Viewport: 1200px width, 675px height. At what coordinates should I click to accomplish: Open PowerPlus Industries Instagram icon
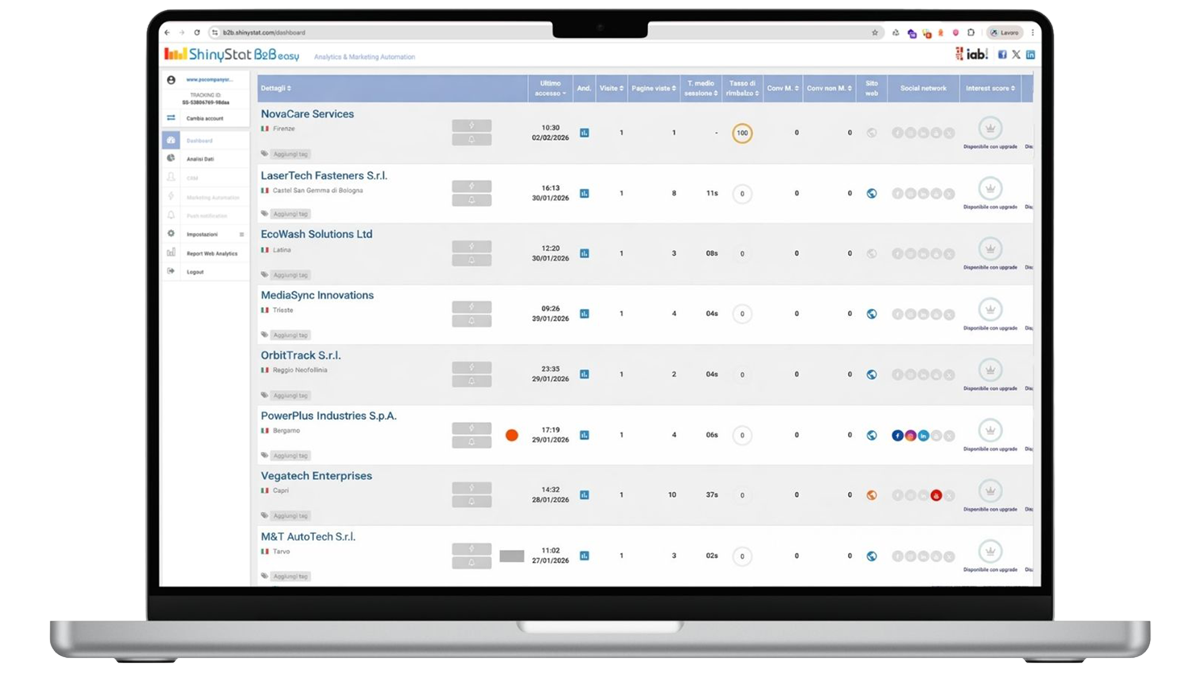pyautogui.click(x=910, y=435)
